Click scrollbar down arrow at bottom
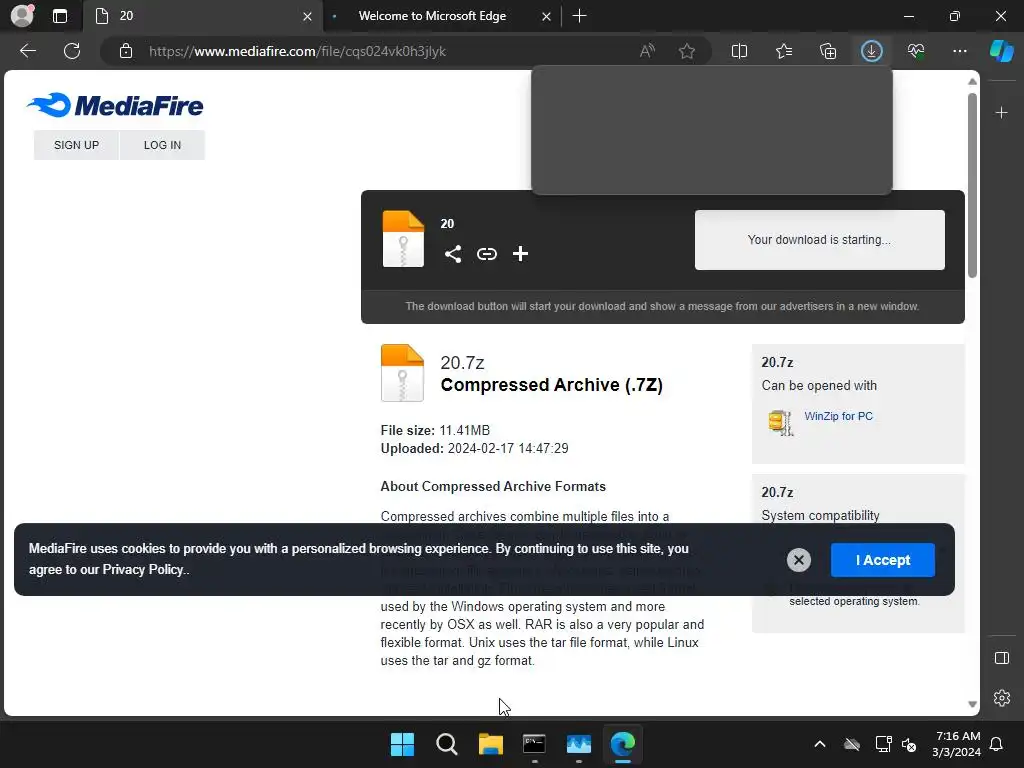 (972, 705)
